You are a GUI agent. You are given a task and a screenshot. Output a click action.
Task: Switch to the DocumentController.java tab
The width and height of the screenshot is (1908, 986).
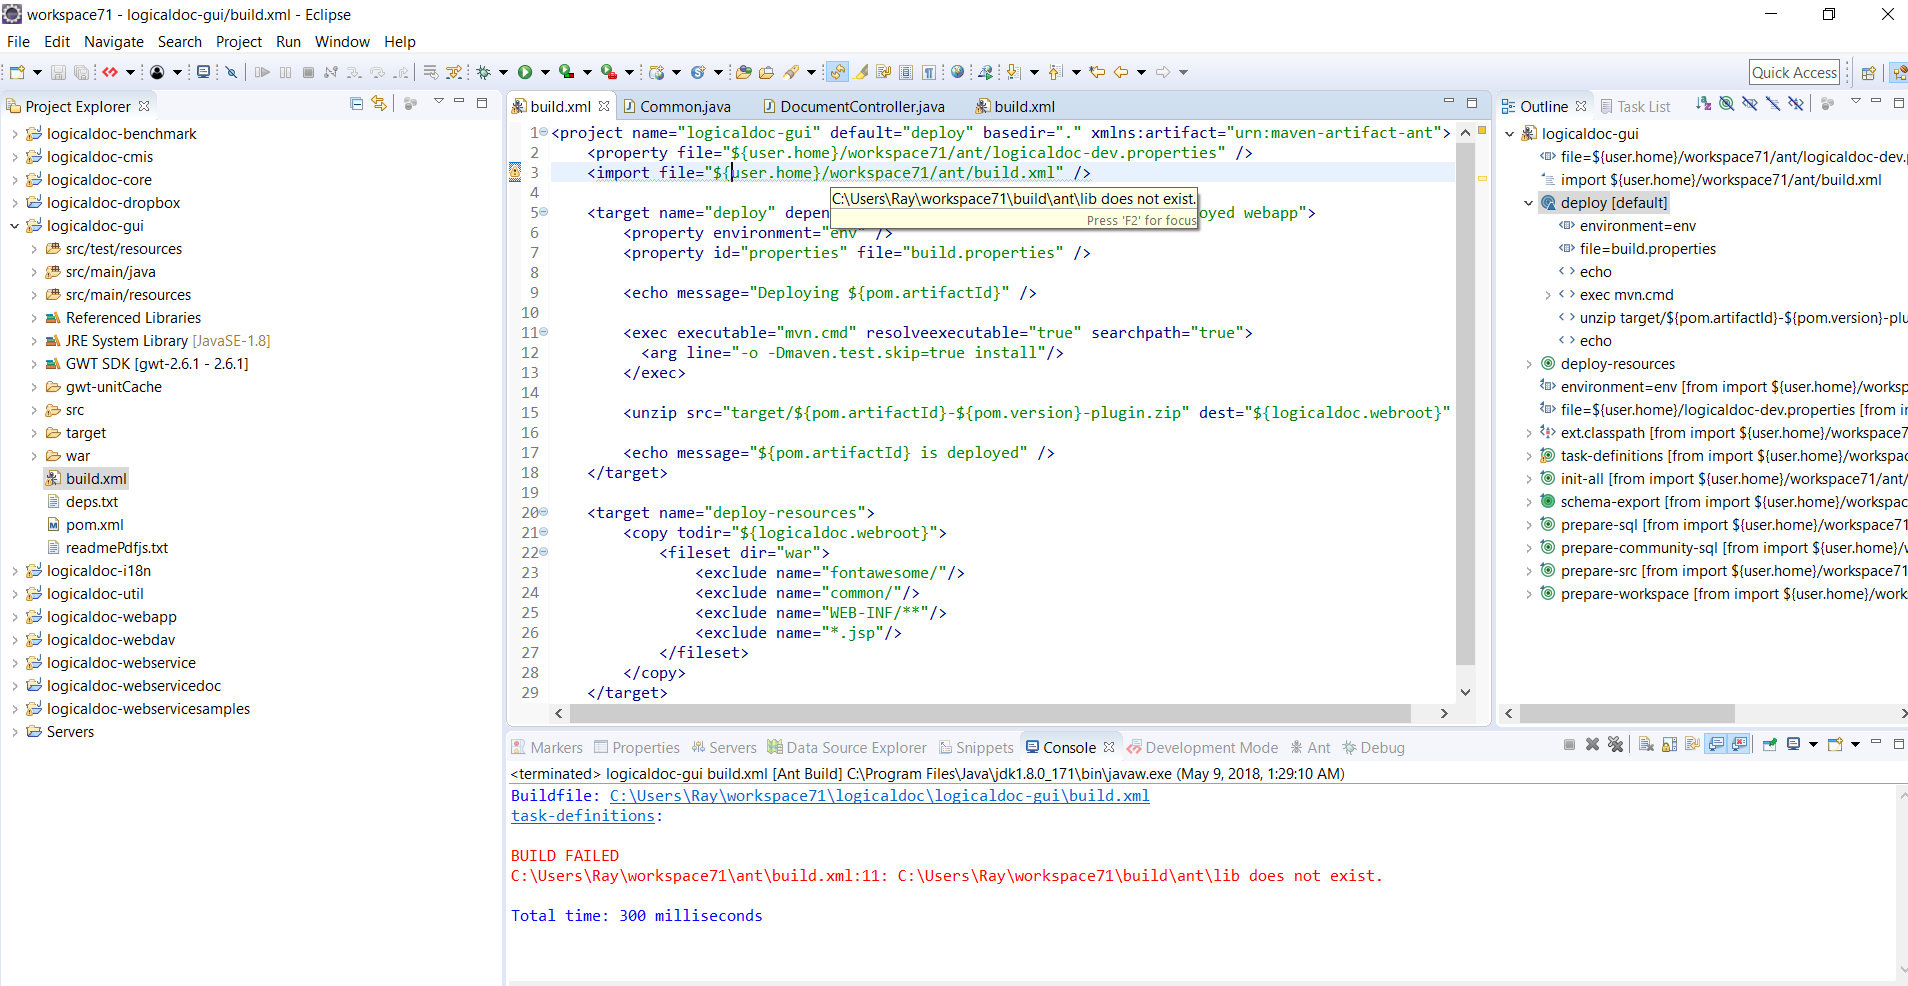[853, 107]
